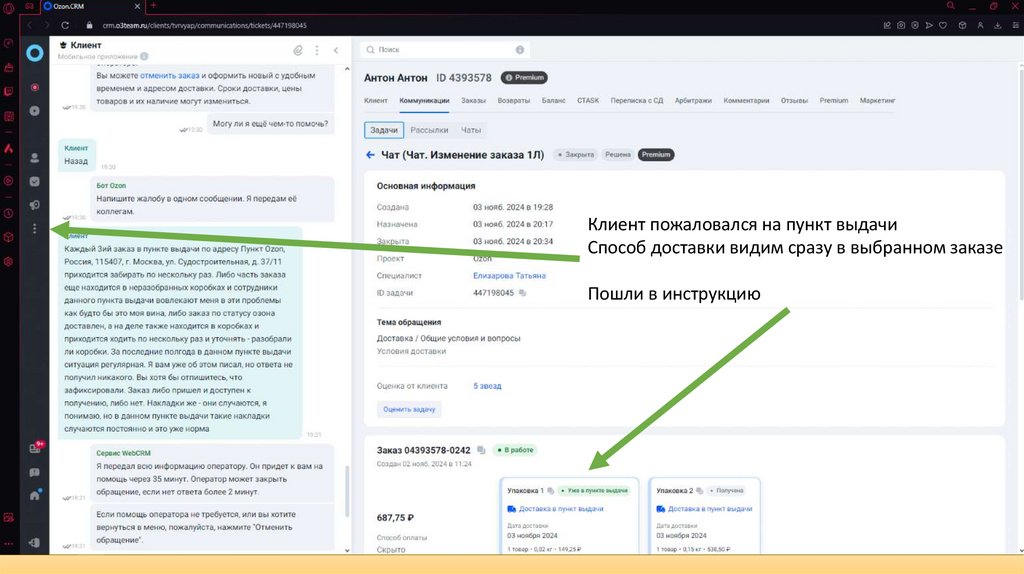Select the Чаты sub-tab
Image resolution: width=1024 pixels, height=574 pixels.
coord(471,130)
